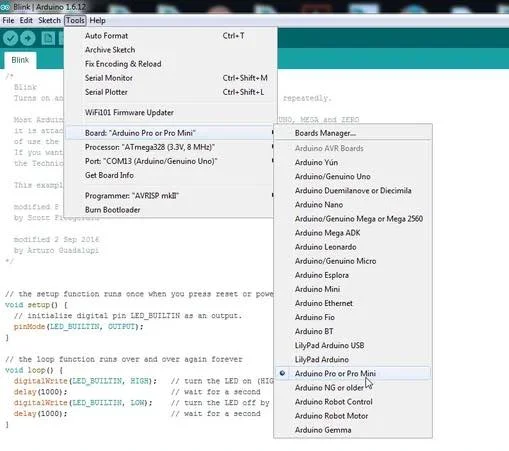
Task: Click the New sketch toolbar icon
Action: (48, 38)
